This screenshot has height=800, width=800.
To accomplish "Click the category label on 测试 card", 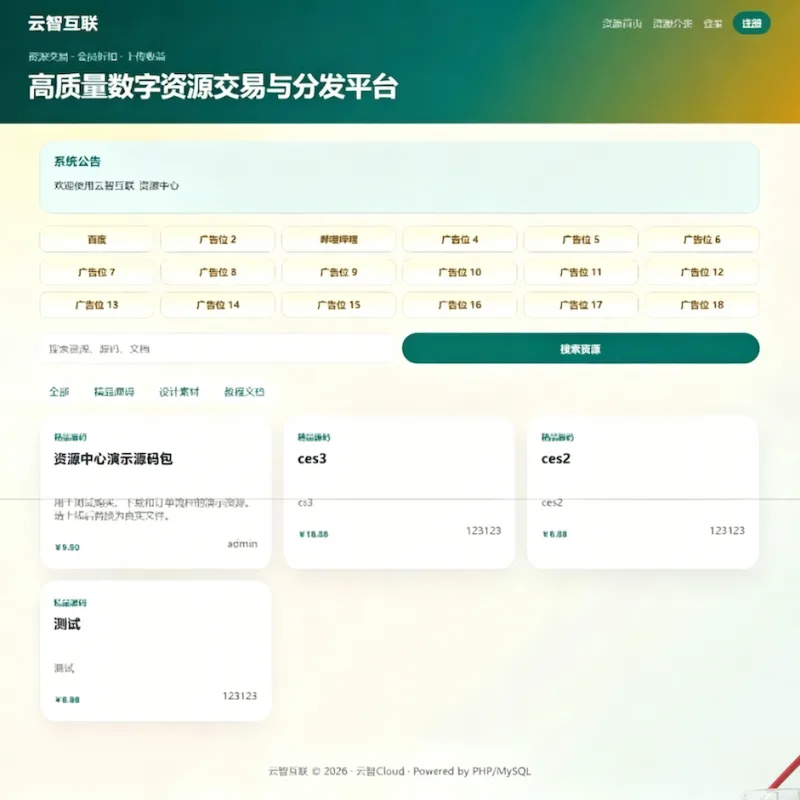I will coord(70,603).
